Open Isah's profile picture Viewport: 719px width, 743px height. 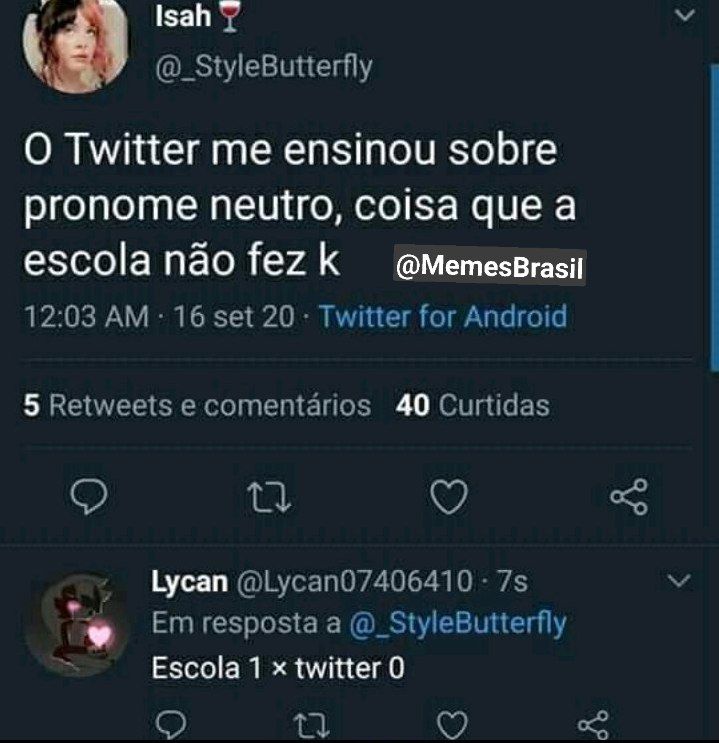point(75,44)
